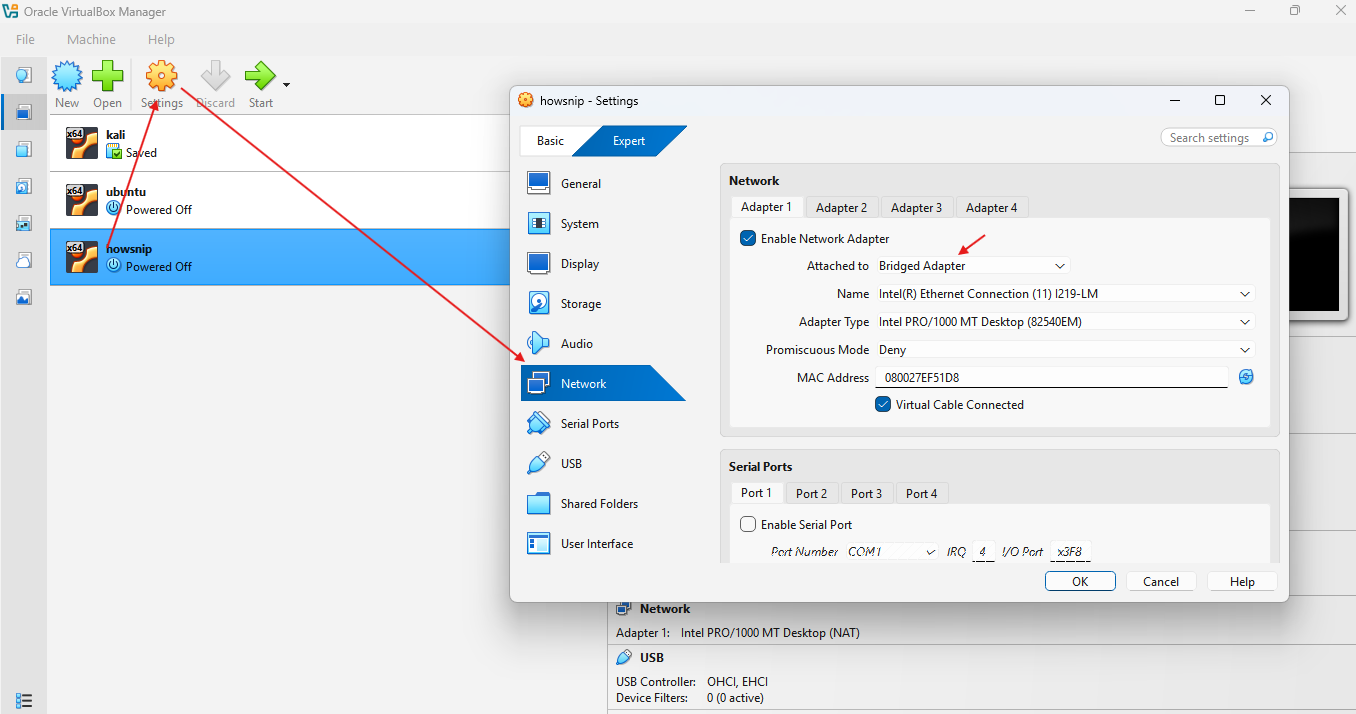Click the sidebar list toggle at the bottom-left
Viewport: 1356px width, 714px height.
[24, 700]
